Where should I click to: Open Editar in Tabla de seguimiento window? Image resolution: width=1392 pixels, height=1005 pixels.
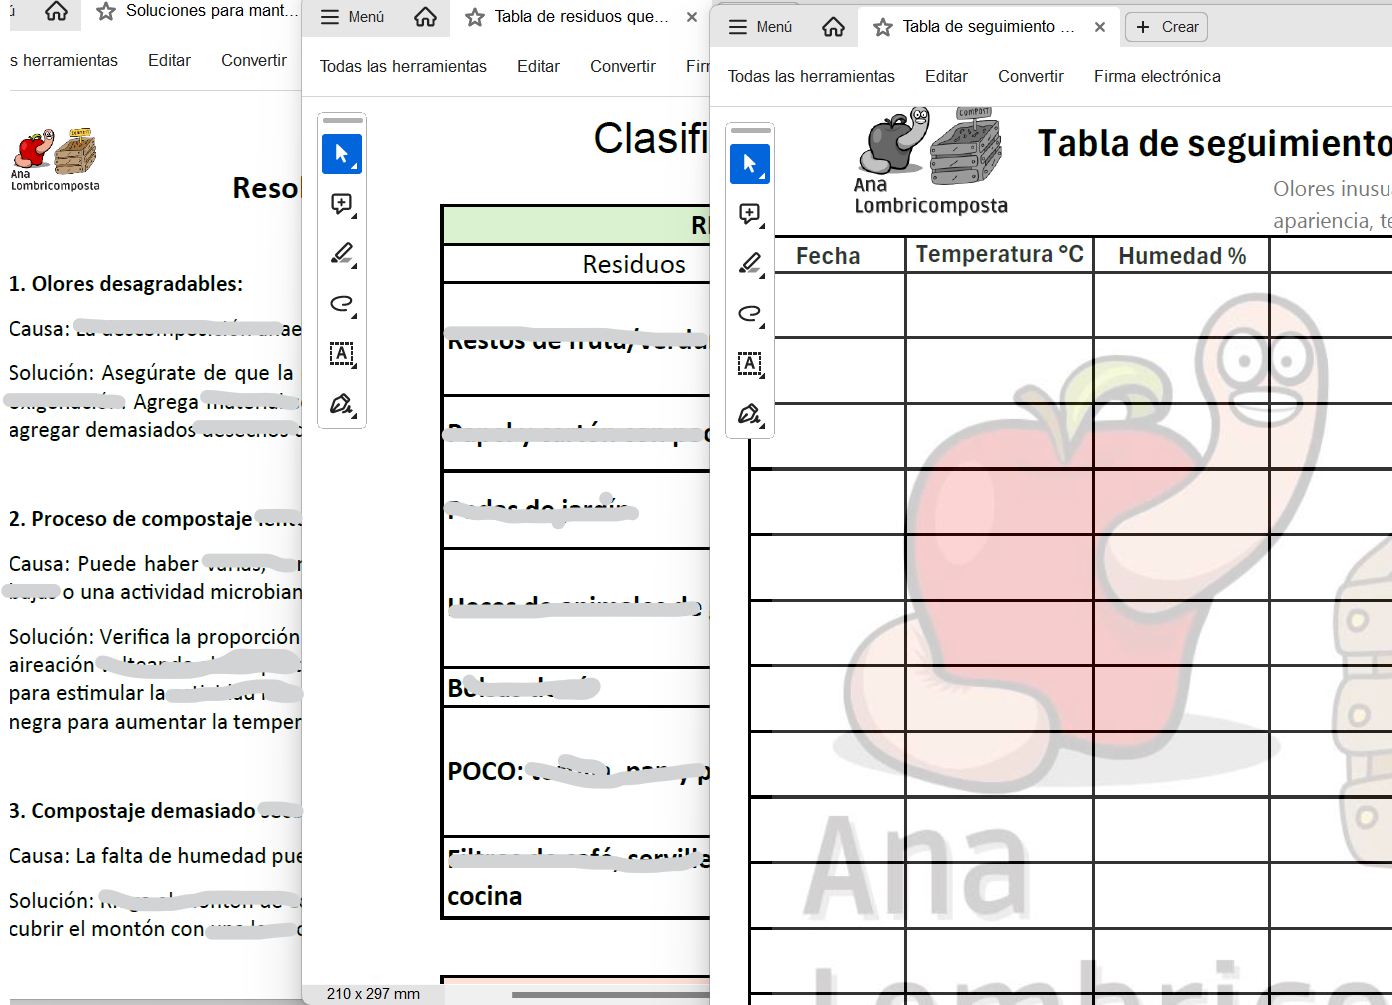pos(946,76)
